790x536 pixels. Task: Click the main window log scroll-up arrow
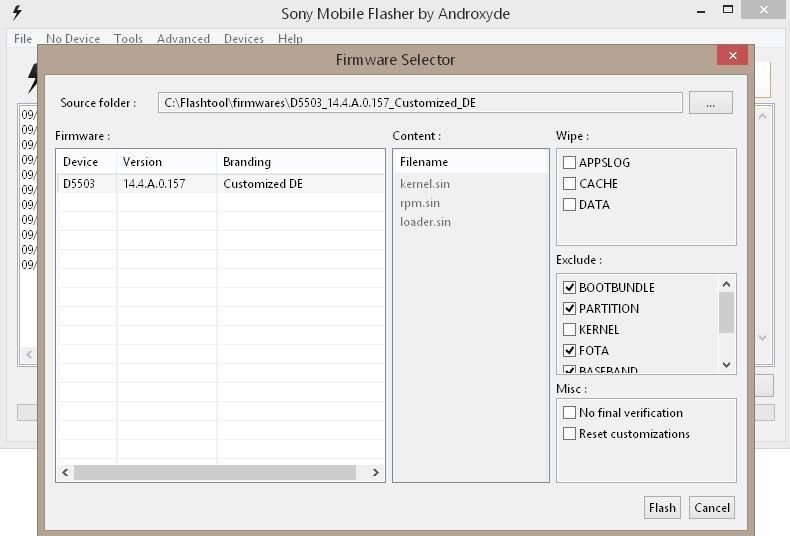point(762,116)
